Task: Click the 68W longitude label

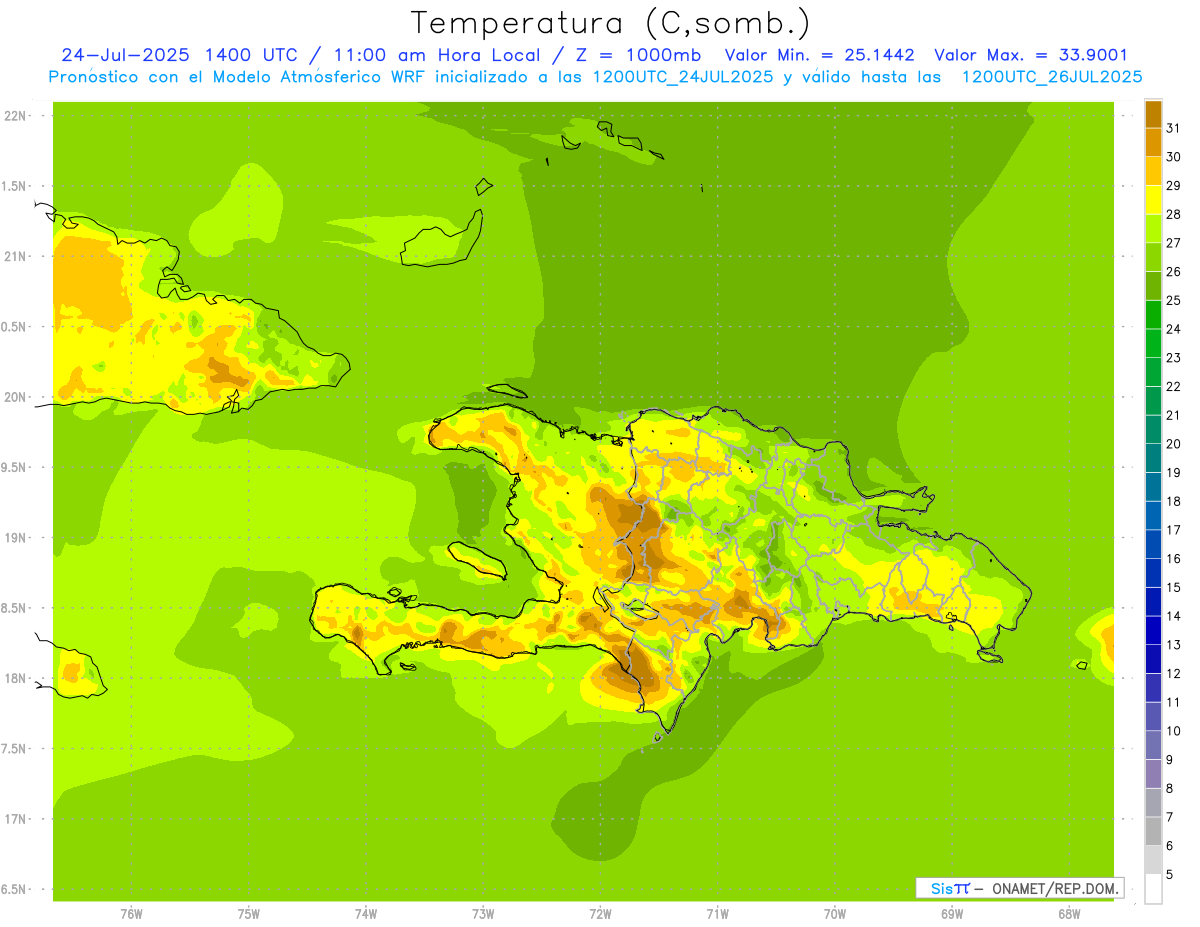Action: pyautogui.click(x=1069, y=913)
